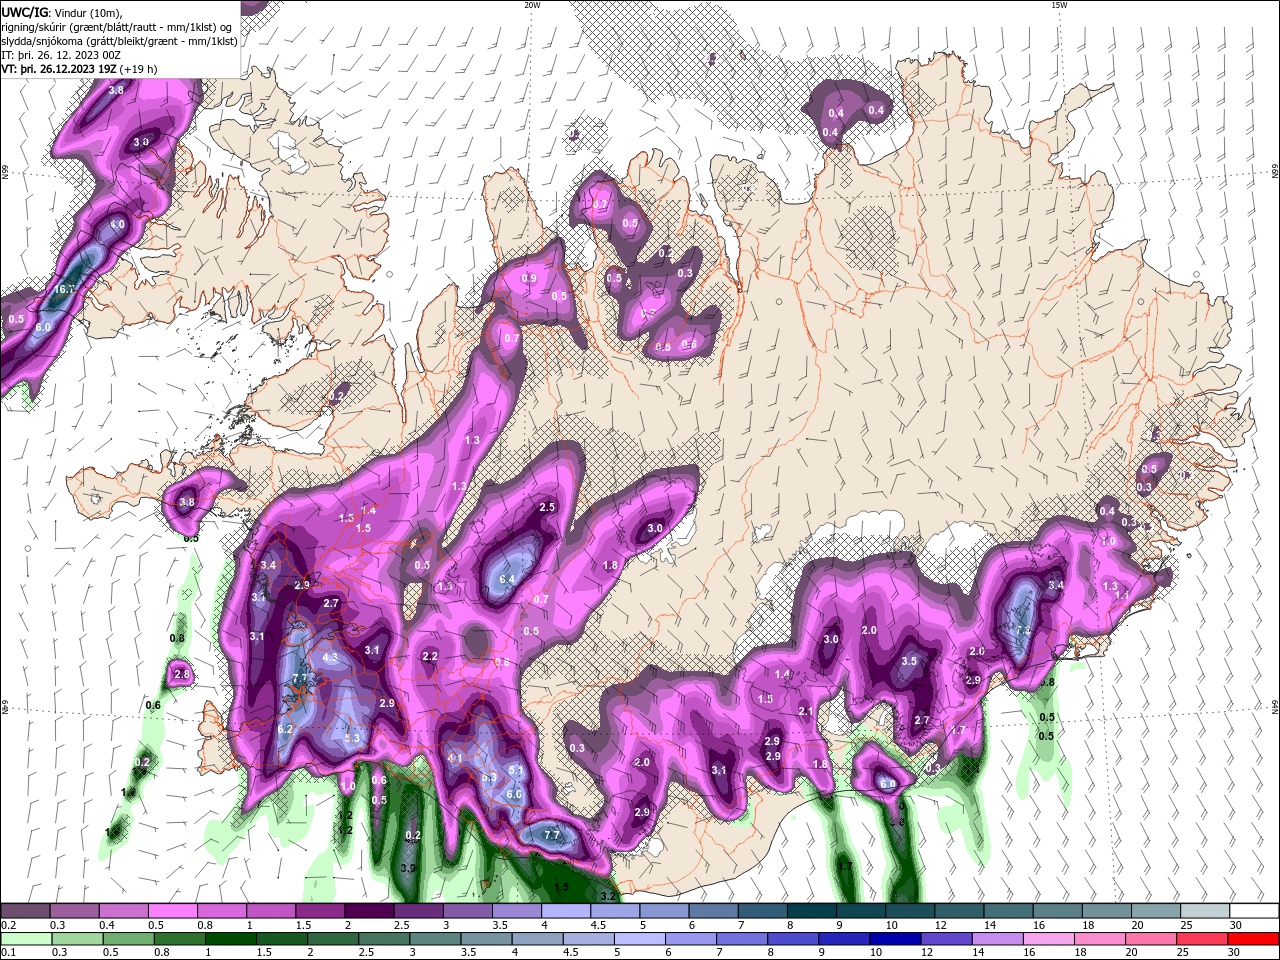Click the white '3.5' value on the map
The image size is (1280, 960).
(909, 662)
